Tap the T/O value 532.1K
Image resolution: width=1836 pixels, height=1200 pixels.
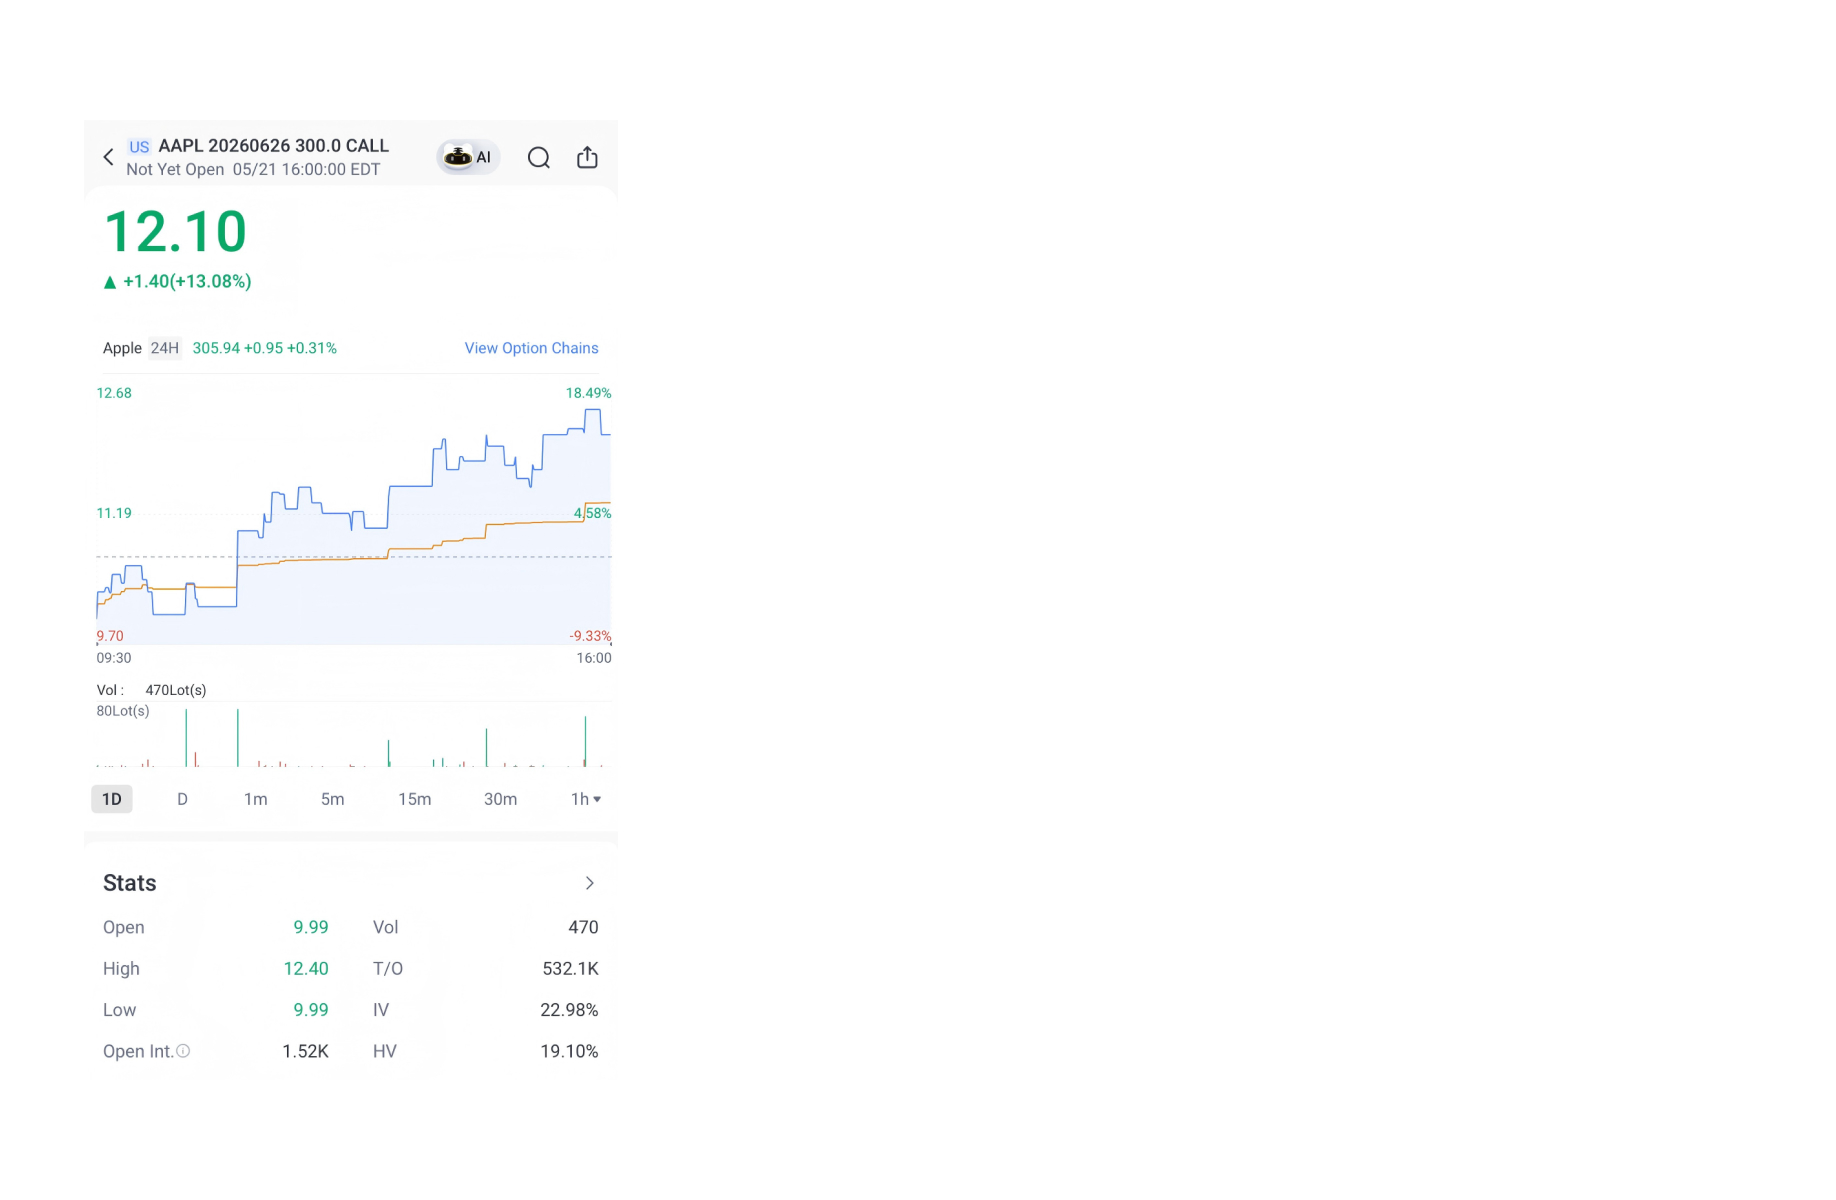coord(570,968)
